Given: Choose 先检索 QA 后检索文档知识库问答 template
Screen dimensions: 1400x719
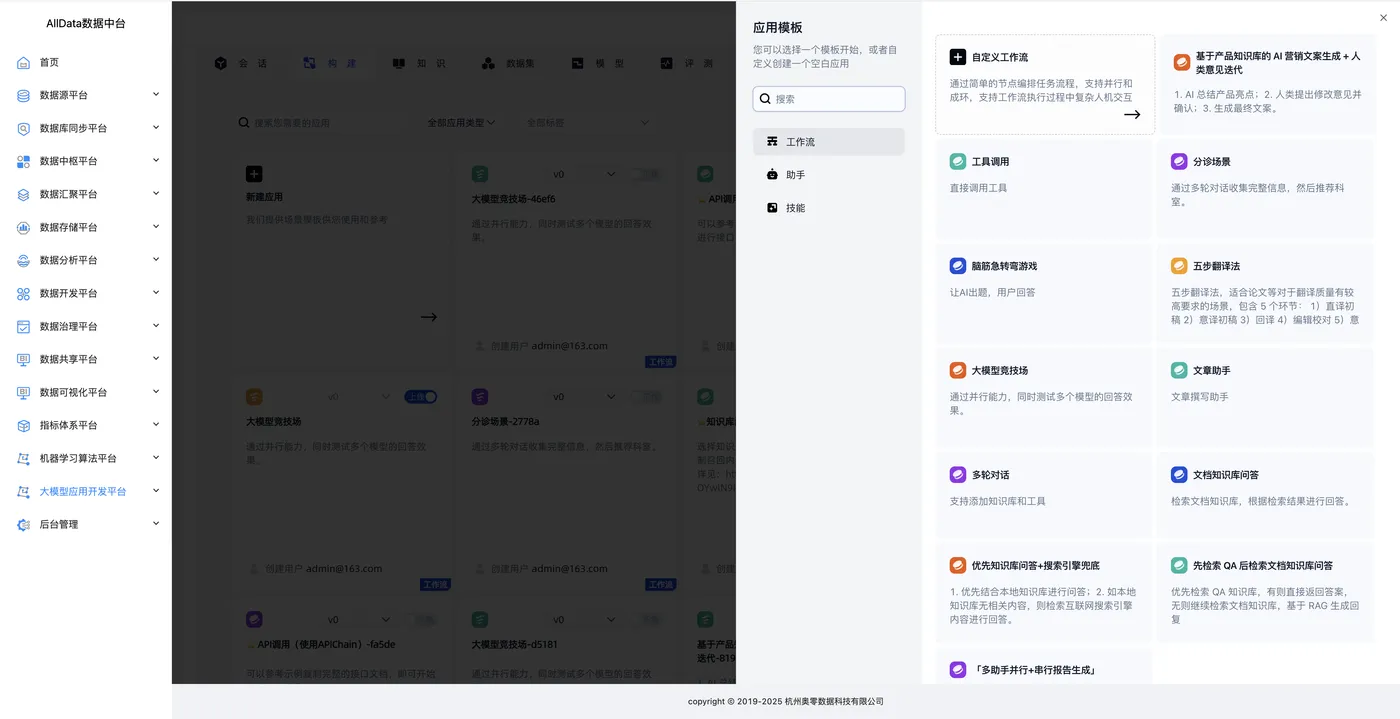Looking at the screenshot, I should click(x=1265, y=592).
